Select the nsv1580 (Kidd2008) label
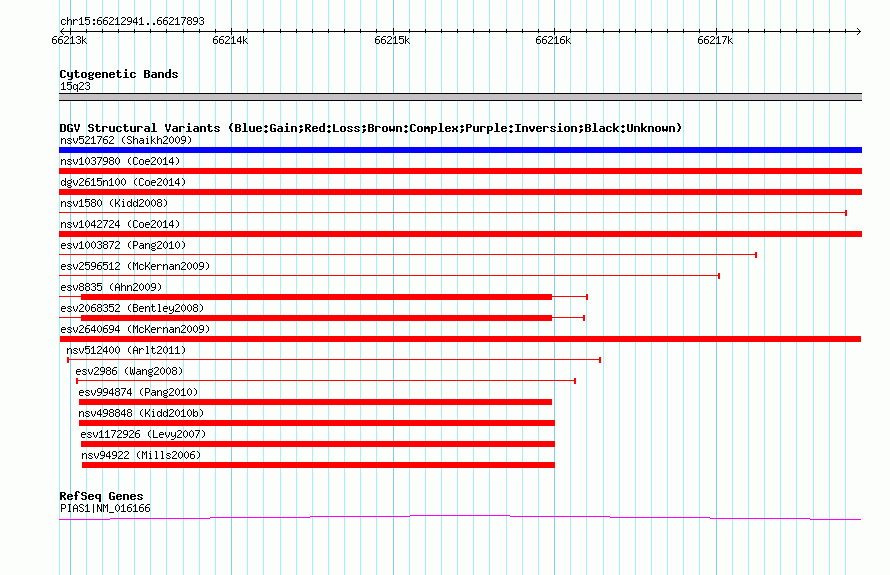890x575 pixels. click(114, 203)
